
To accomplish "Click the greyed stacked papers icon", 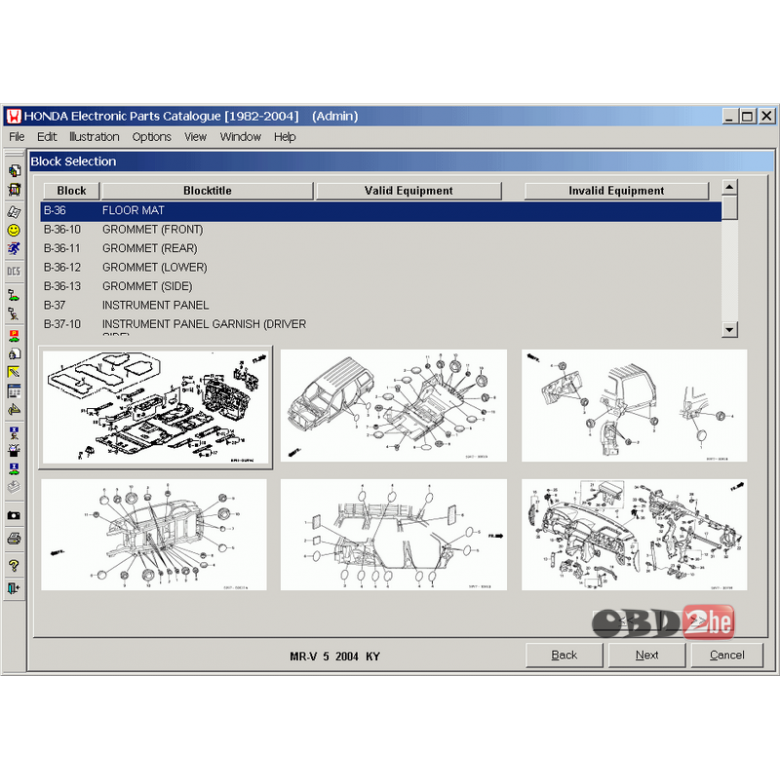I will (14, 488).
